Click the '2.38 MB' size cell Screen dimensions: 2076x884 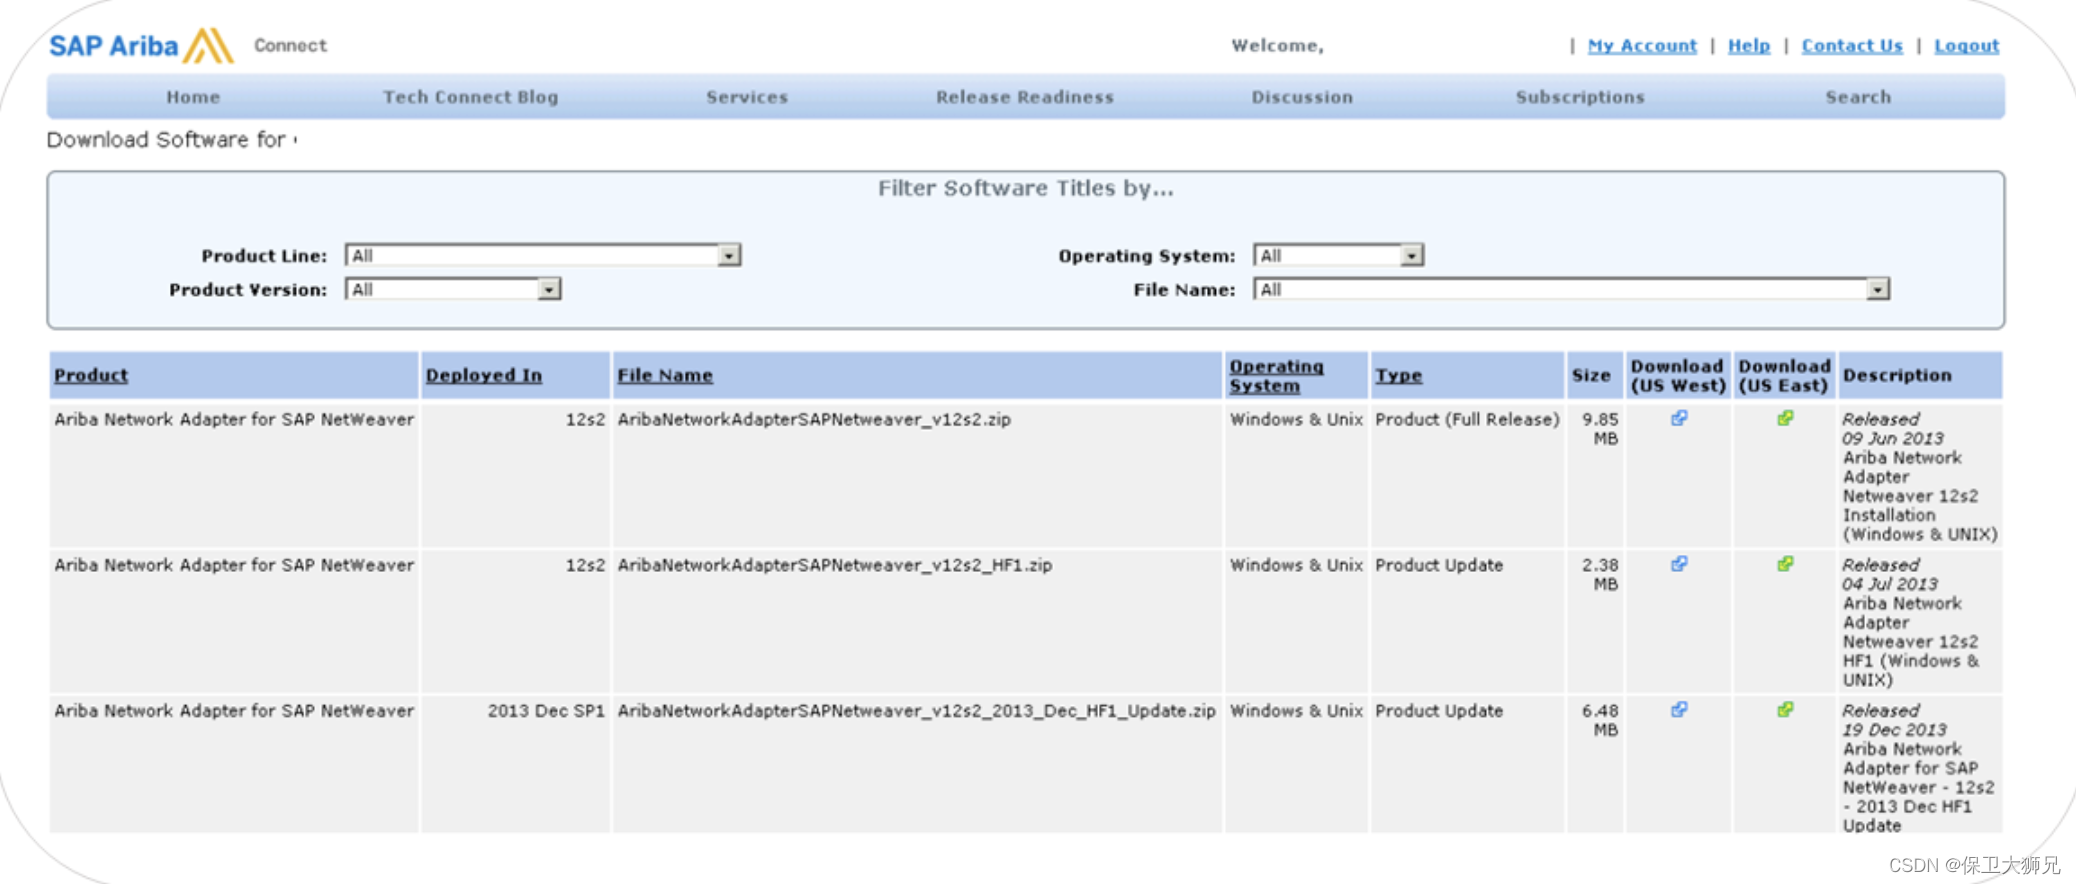point(1600,575)
